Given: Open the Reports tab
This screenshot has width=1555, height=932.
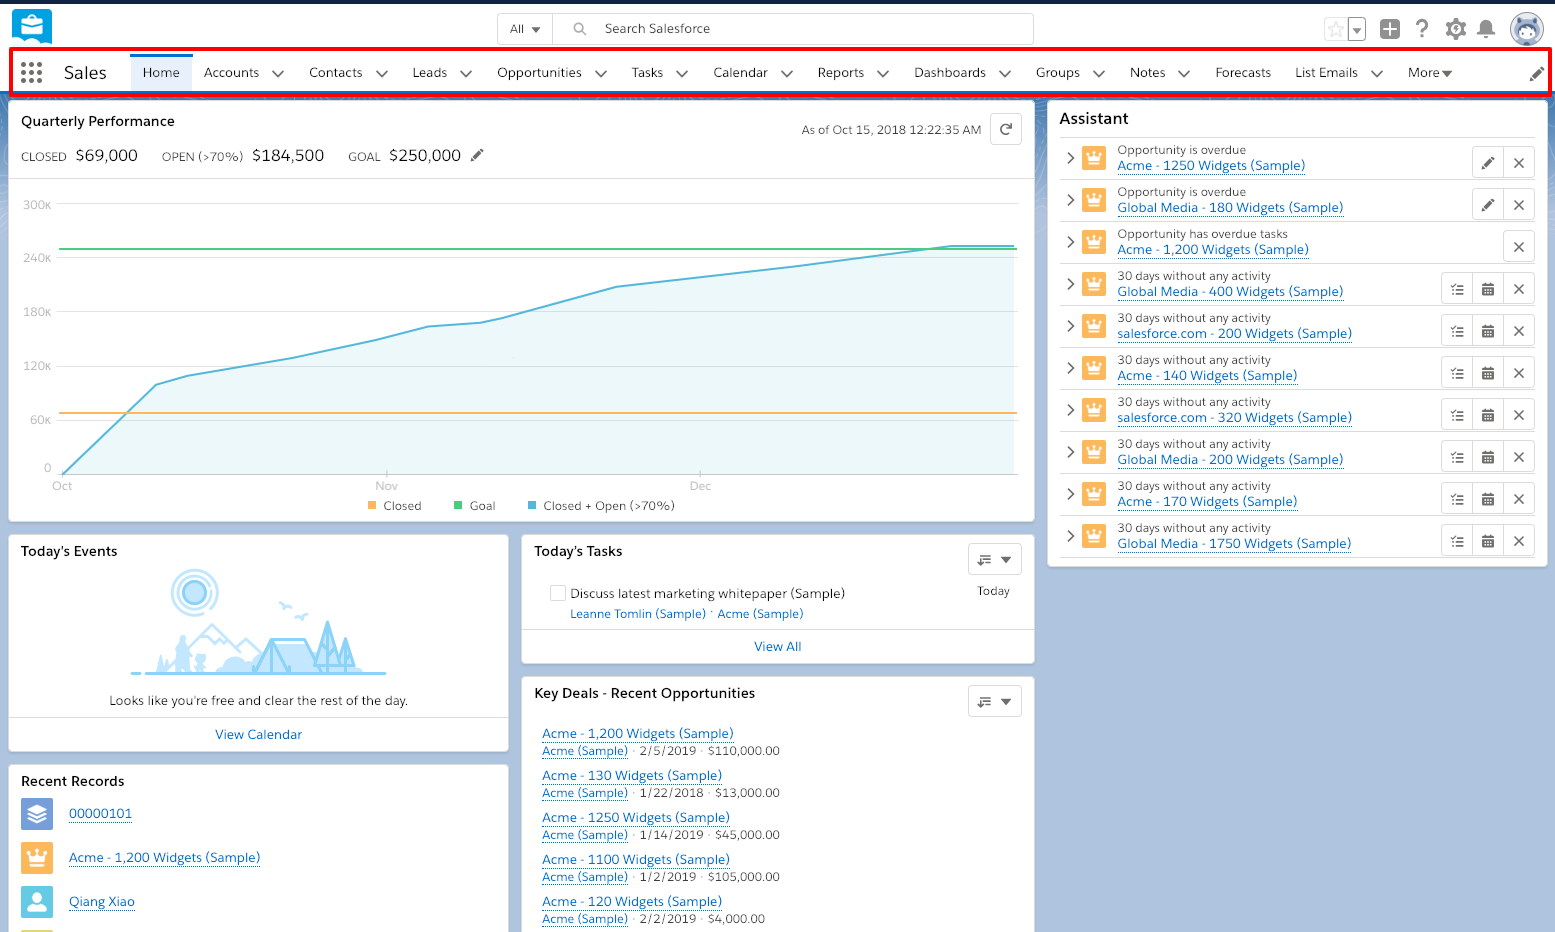Looking at the screenshot, I should (841, 73).
